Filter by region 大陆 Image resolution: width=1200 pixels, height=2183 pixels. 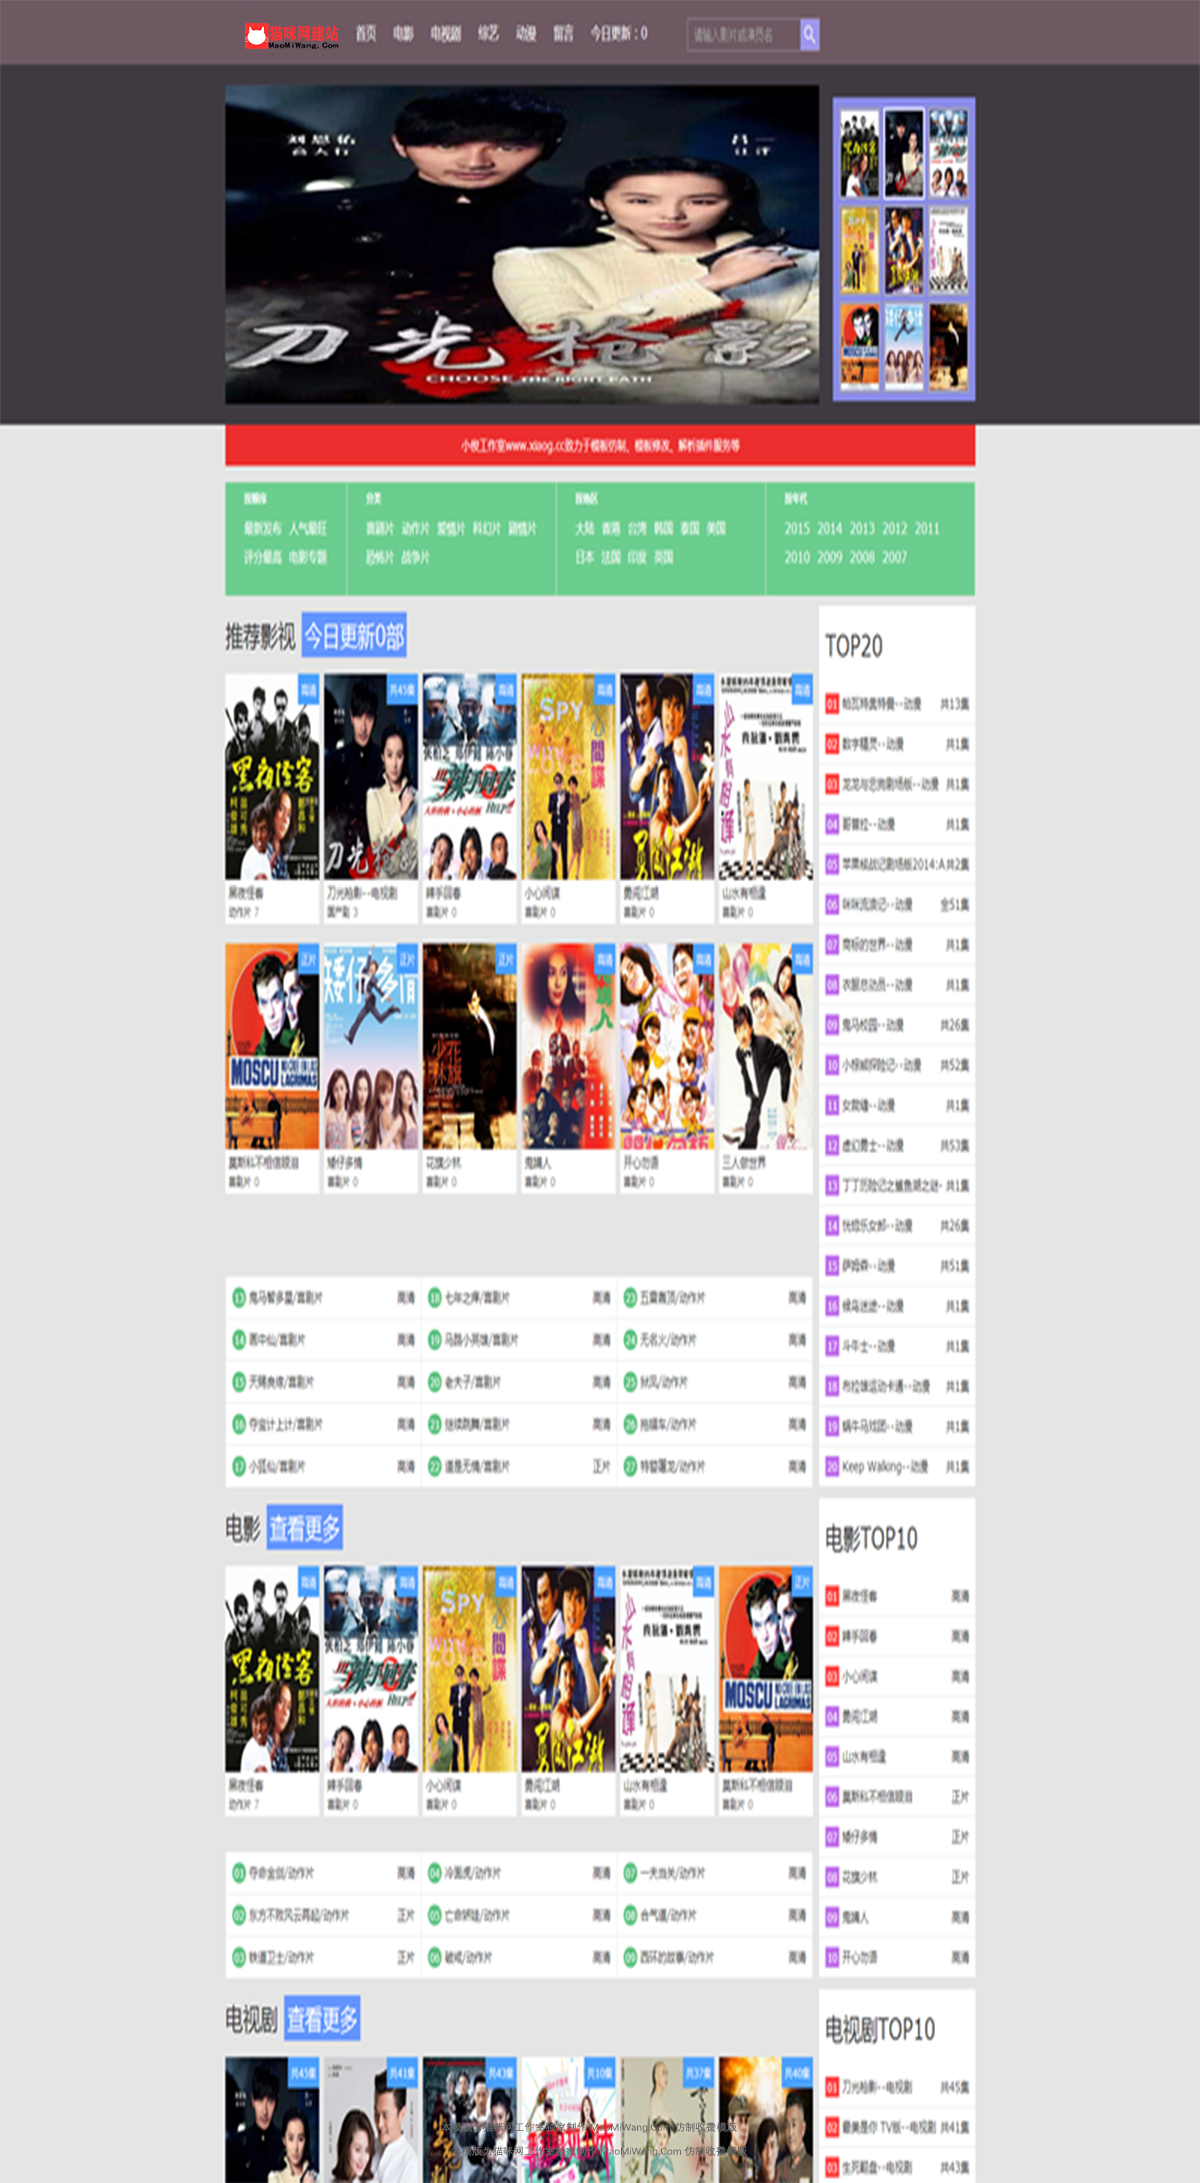[584, 528]
